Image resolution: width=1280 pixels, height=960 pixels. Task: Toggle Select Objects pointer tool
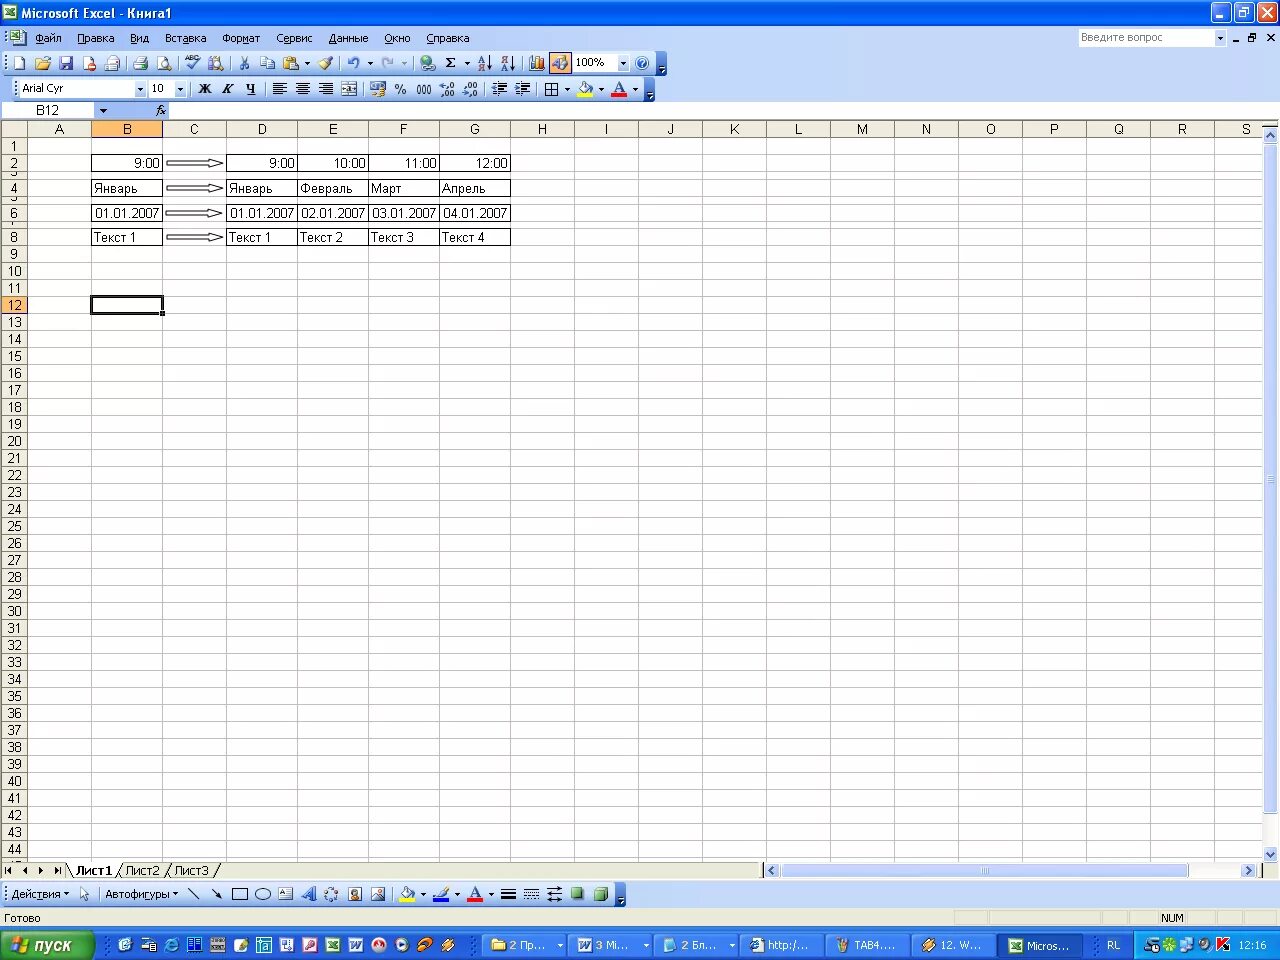[x=85, y=894]
